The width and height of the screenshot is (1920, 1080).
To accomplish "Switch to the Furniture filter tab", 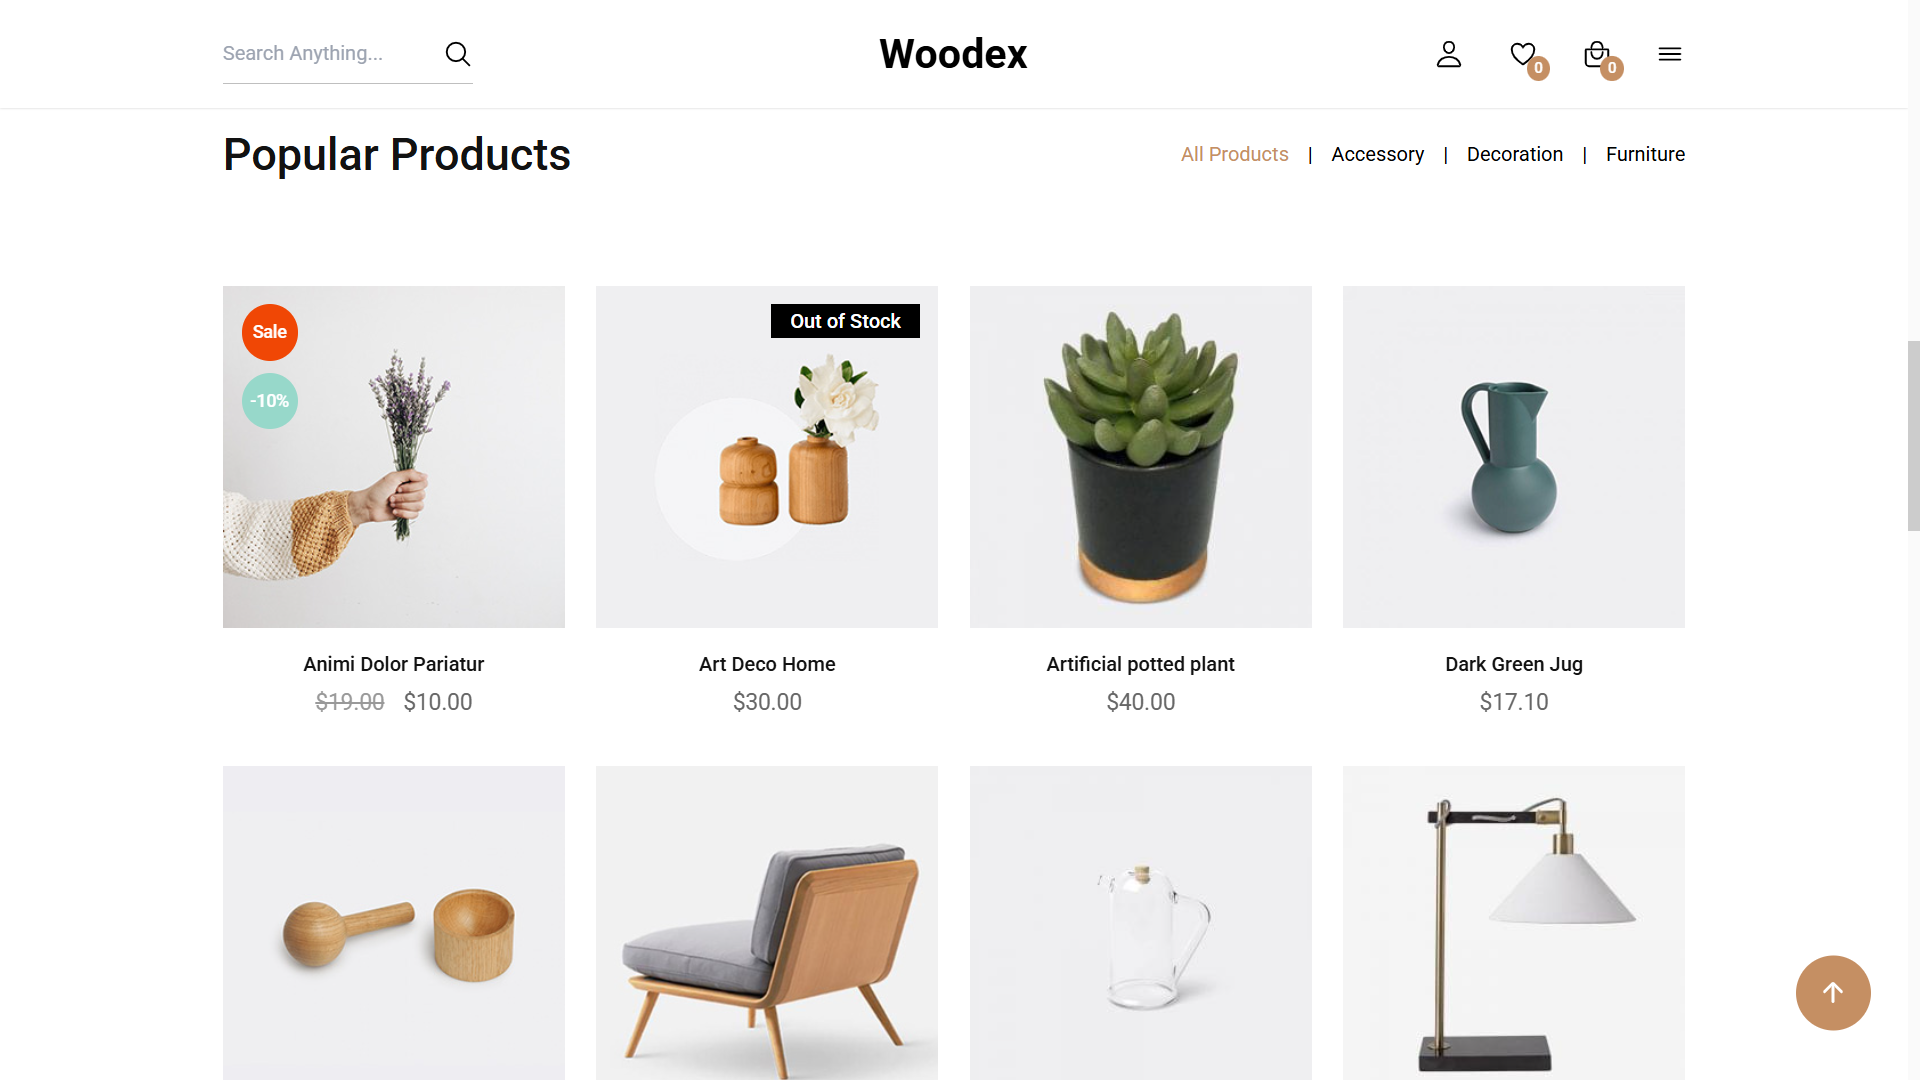I will coord(1645,154).
